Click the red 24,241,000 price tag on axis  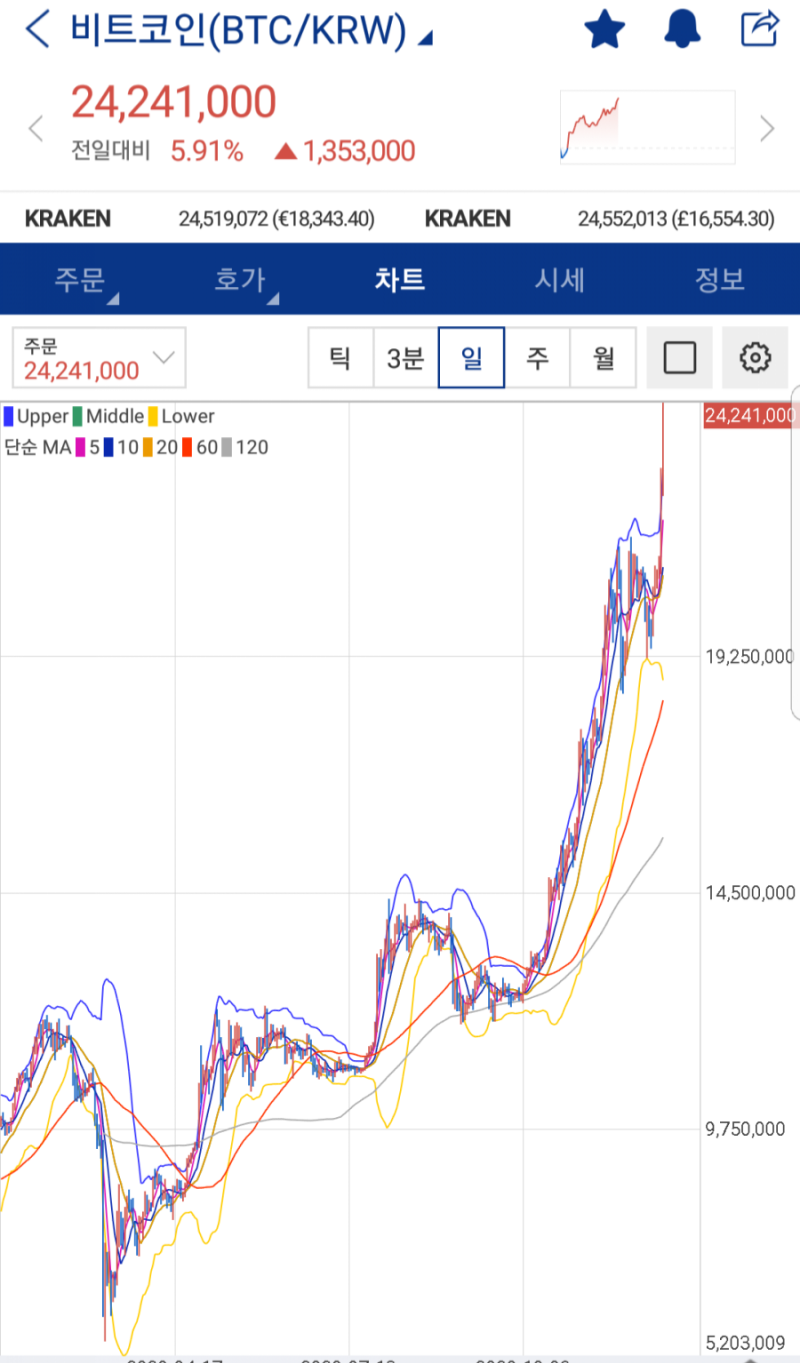(750, 415)
